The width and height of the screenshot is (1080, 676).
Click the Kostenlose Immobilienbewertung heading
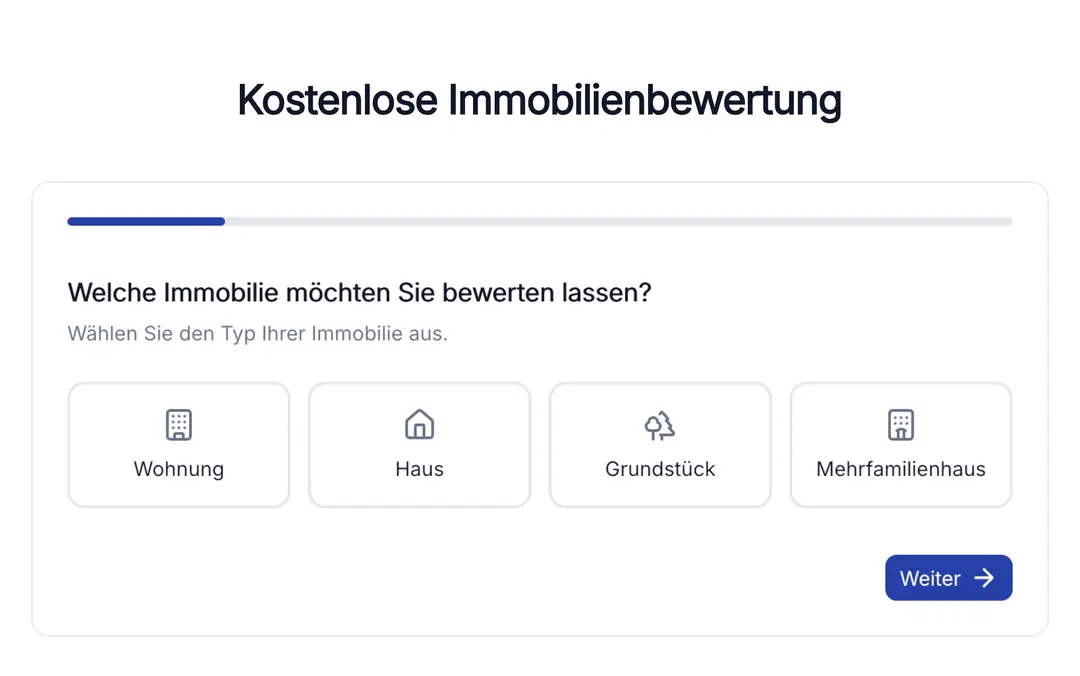pyautogui.click(x=540, y=99)
